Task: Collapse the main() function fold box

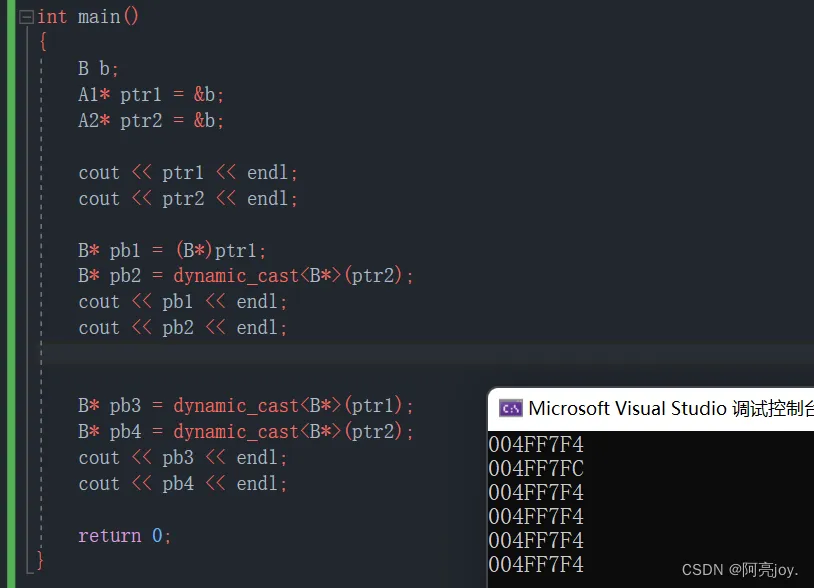Action: point(26,17)
